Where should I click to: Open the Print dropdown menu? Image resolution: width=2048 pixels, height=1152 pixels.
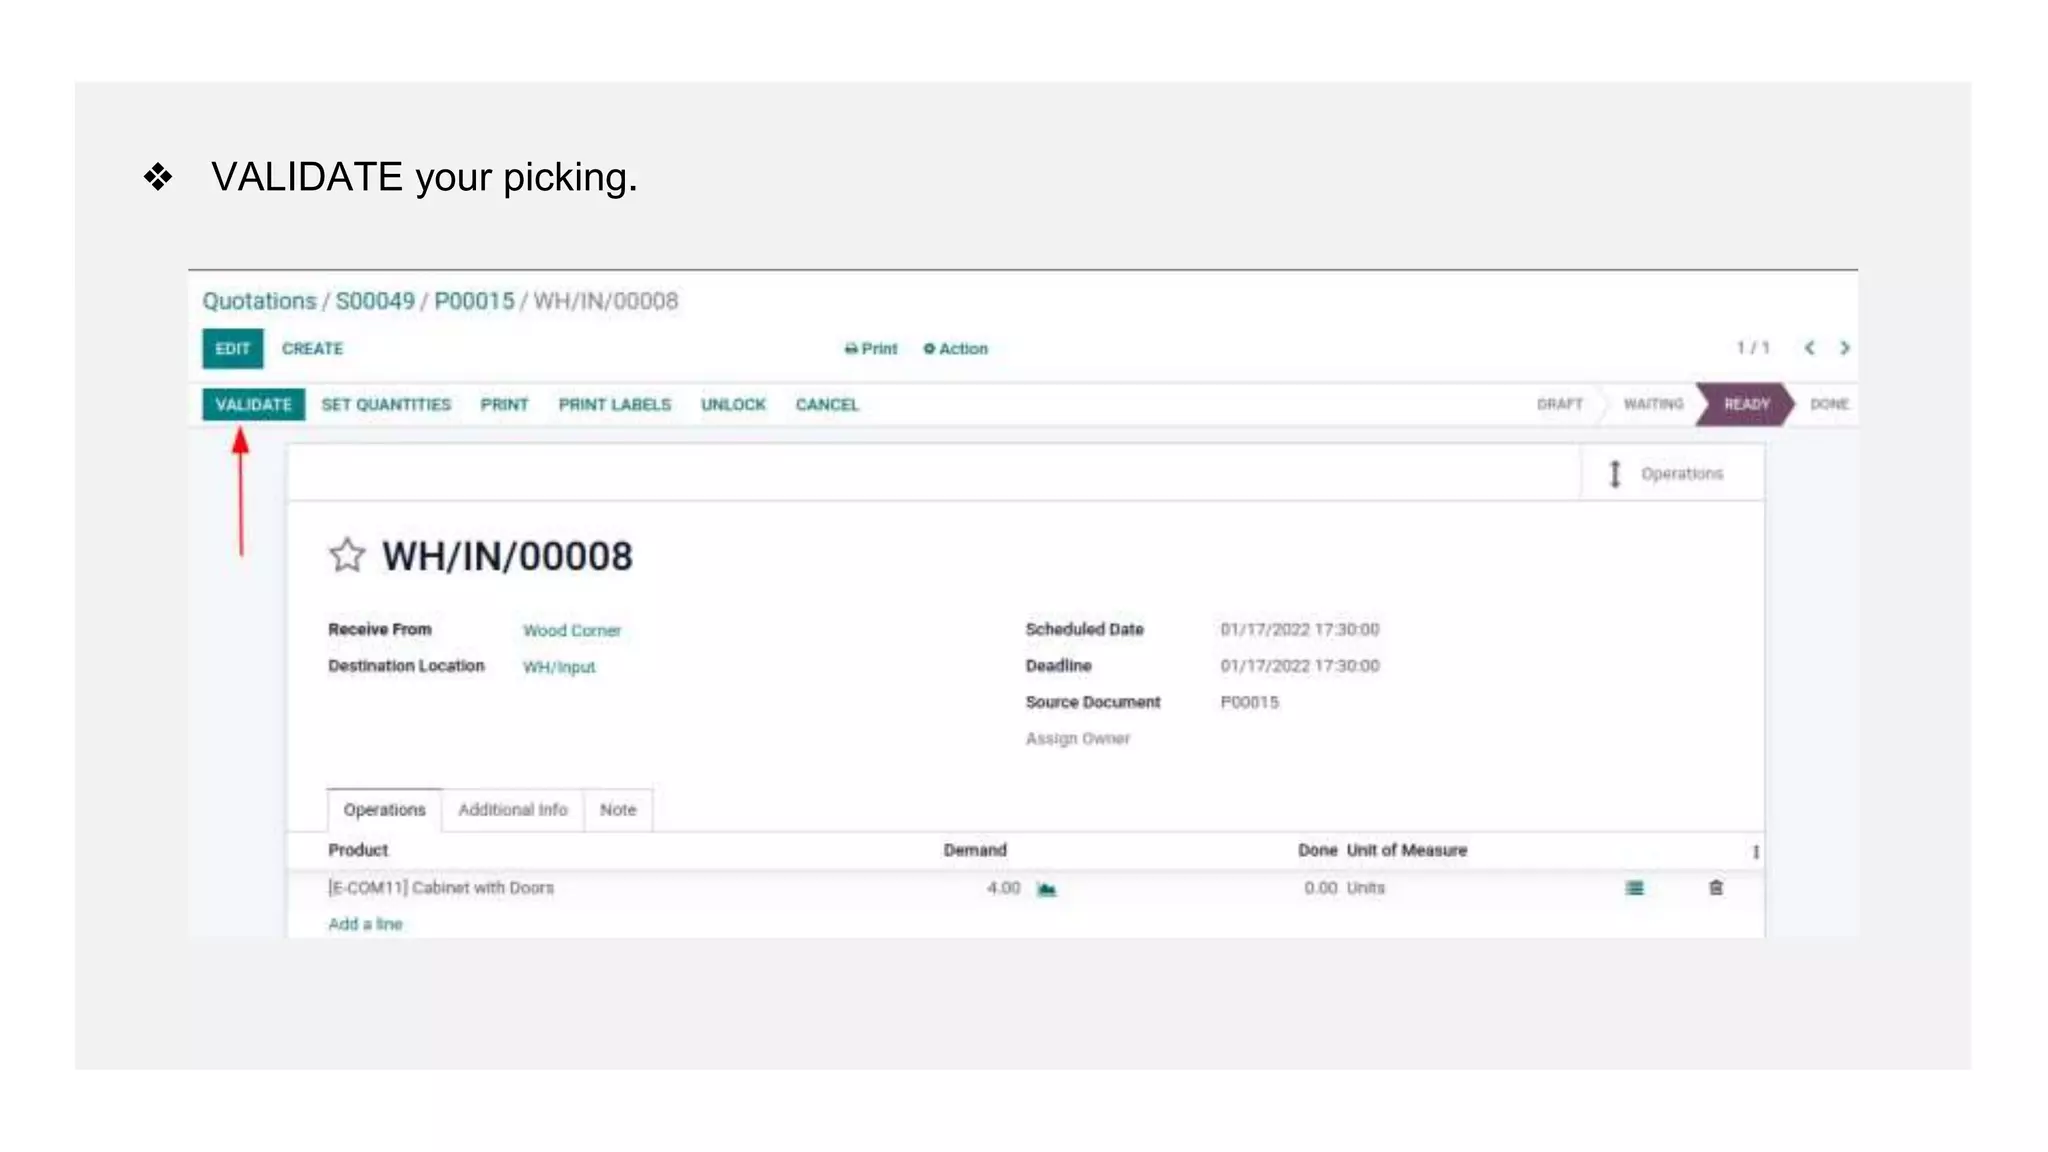pos(871,349)
